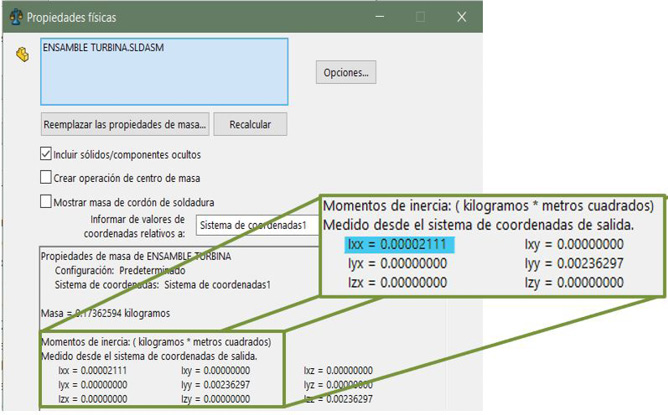Viewport: 668px width, 415px height.
Task: Click Reemplazar las propiedades de masa button
Action: 124,124
